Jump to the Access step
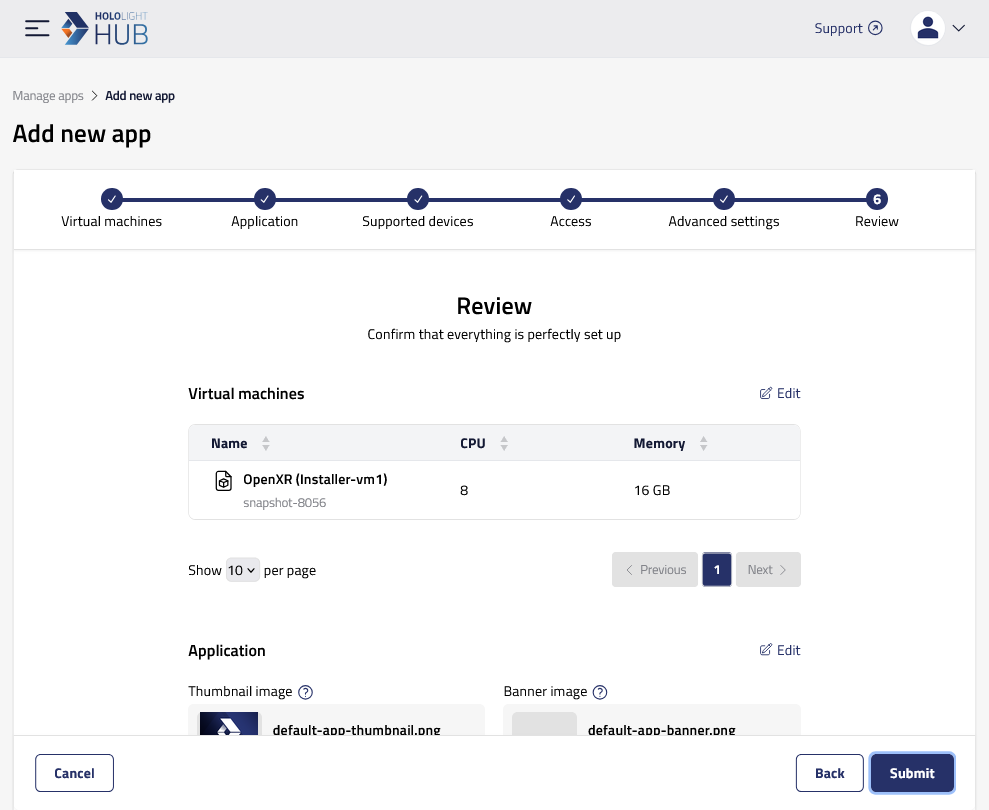The height and width of the screenshot is (810, 989). [x=571, y=199]
